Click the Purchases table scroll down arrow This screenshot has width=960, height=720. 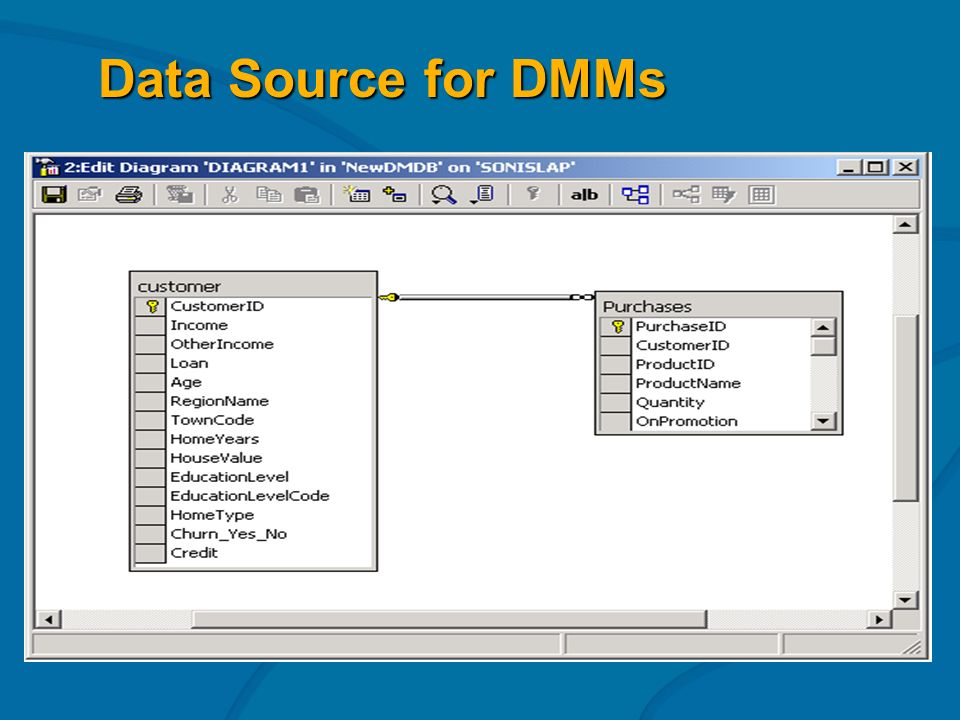tap(823, 421)
